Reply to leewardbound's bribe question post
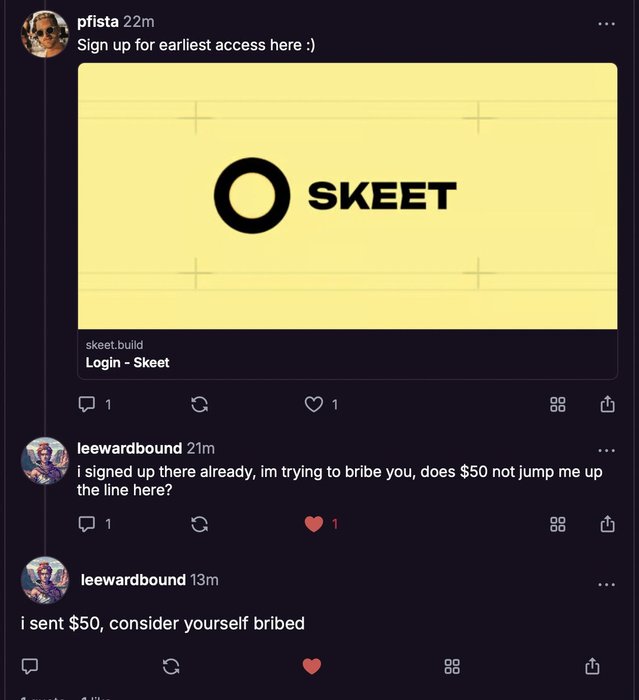This screenshot has width=639, height=700. tap(87, 523)
